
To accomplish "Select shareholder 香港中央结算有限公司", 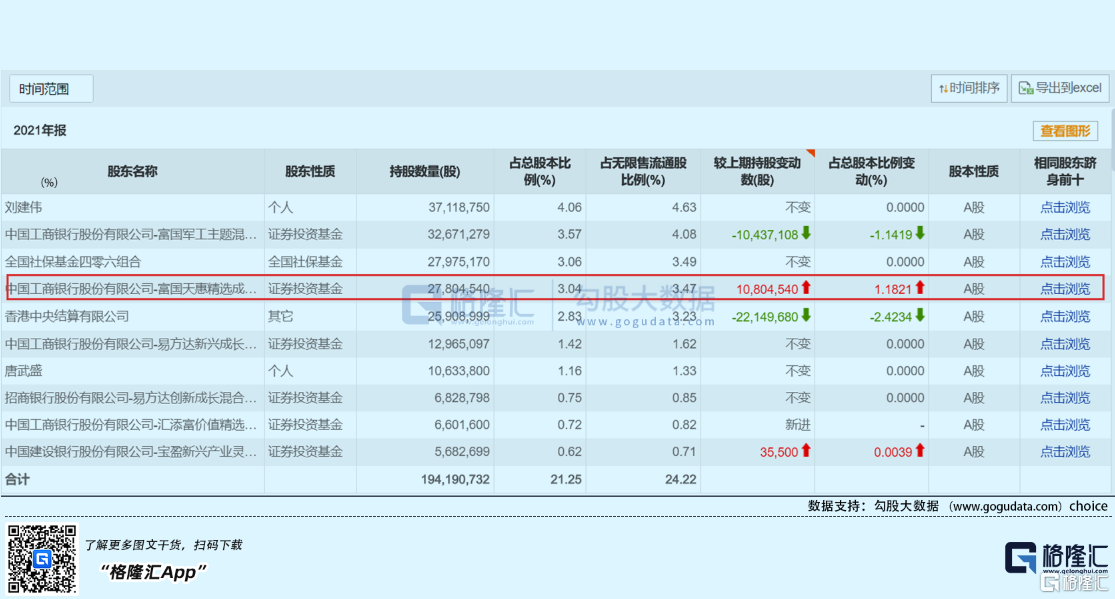I will (67, 317).
